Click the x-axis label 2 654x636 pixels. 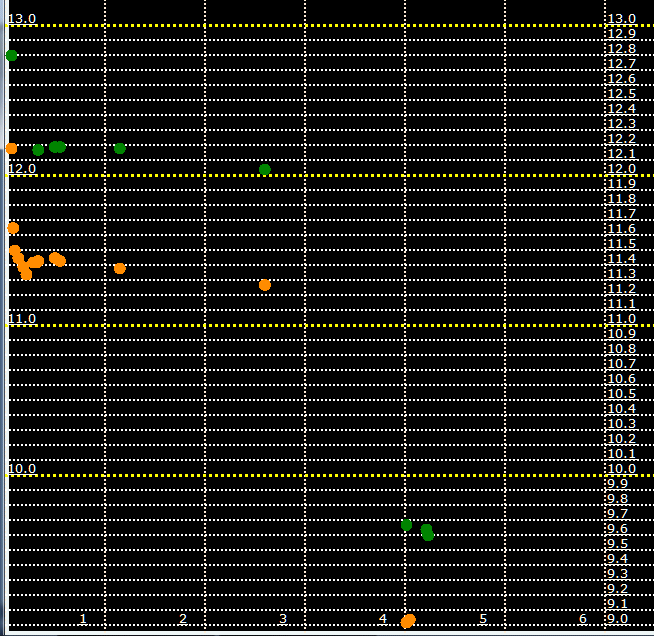(x=183, y=619)
